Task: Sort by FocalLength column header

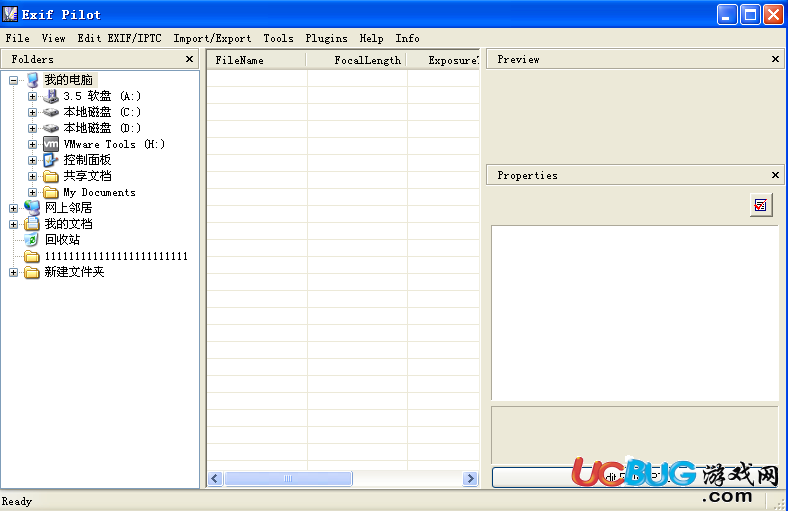Action: pyautogui.click(x=357, y=60)
